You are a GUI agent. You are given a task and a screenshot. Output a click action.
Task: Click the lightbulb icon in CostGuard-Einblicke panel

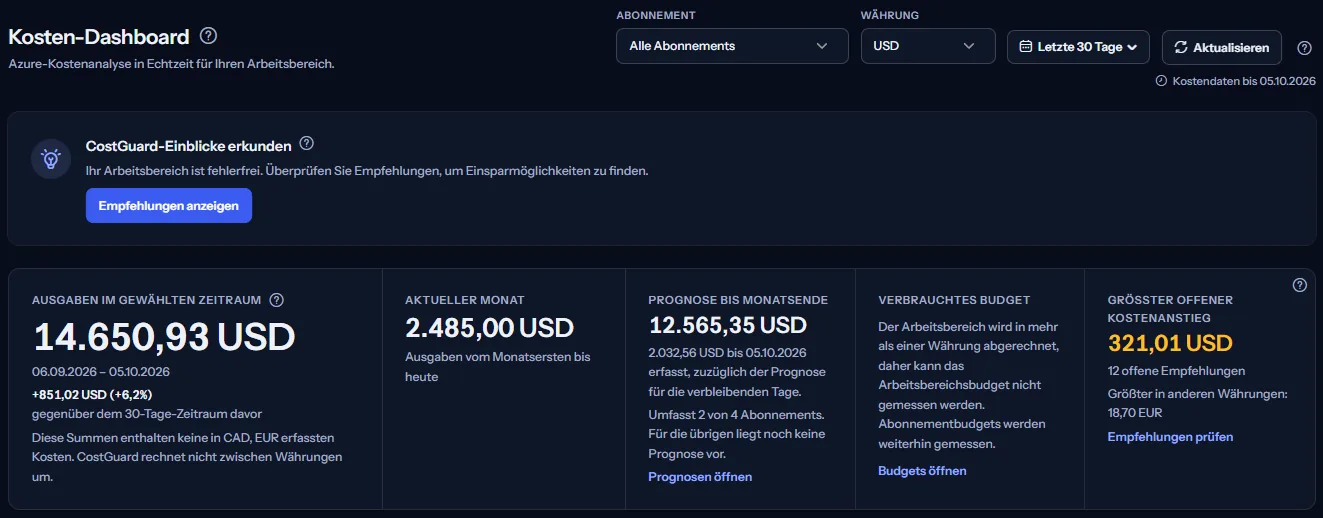(50, 159)
